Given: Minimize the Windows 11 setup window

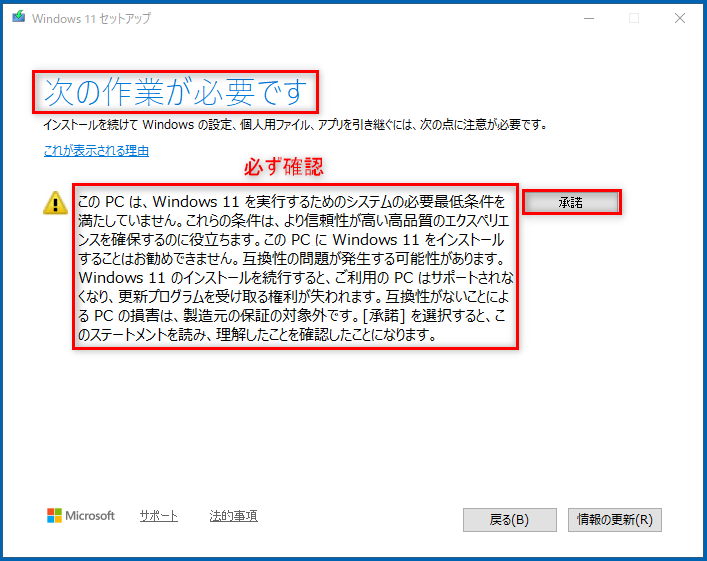Looking at the screenshot, I should tap(589, 18).
